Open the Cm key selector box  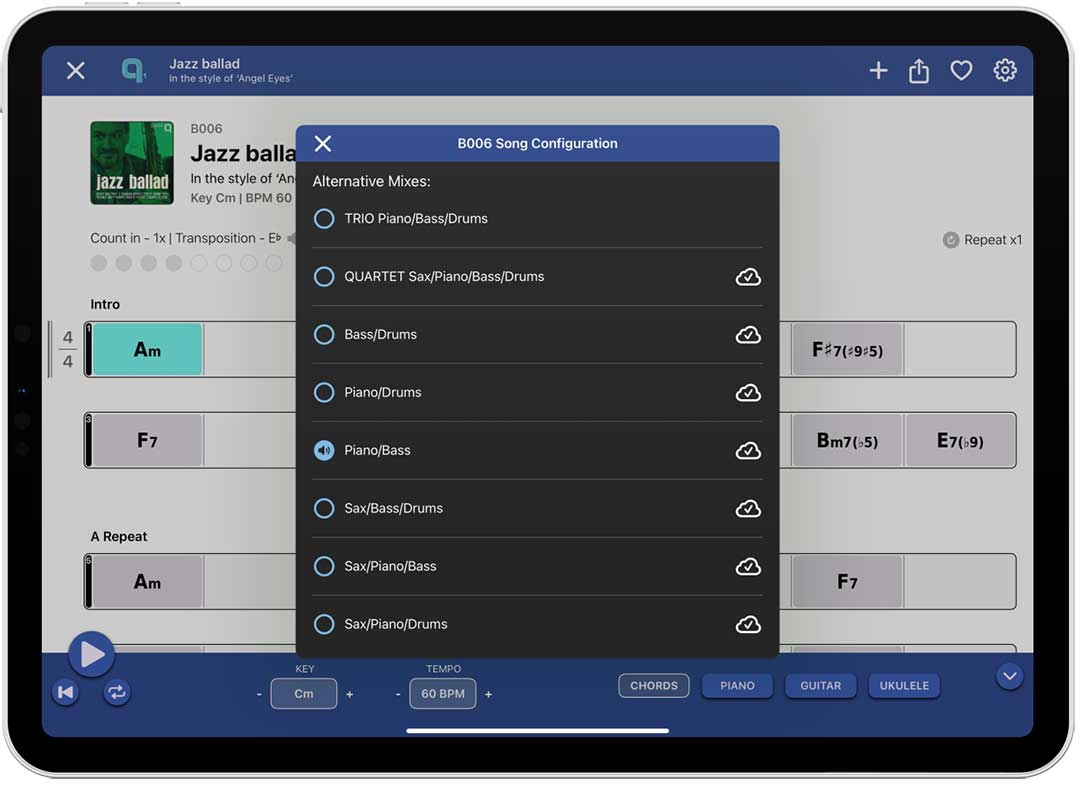303,694
